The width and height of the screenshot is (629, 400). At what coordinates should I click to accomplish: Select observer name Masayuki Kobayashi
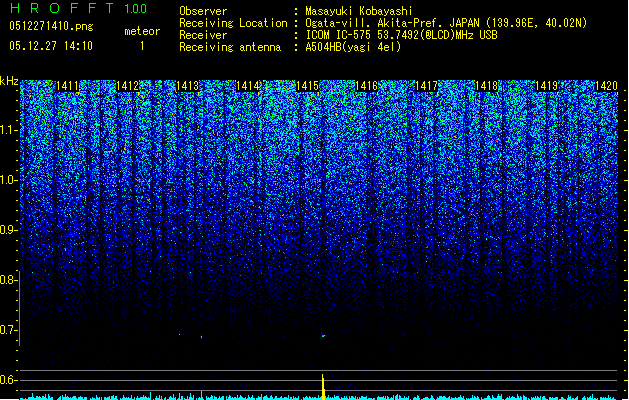click(x=359, y=11)
